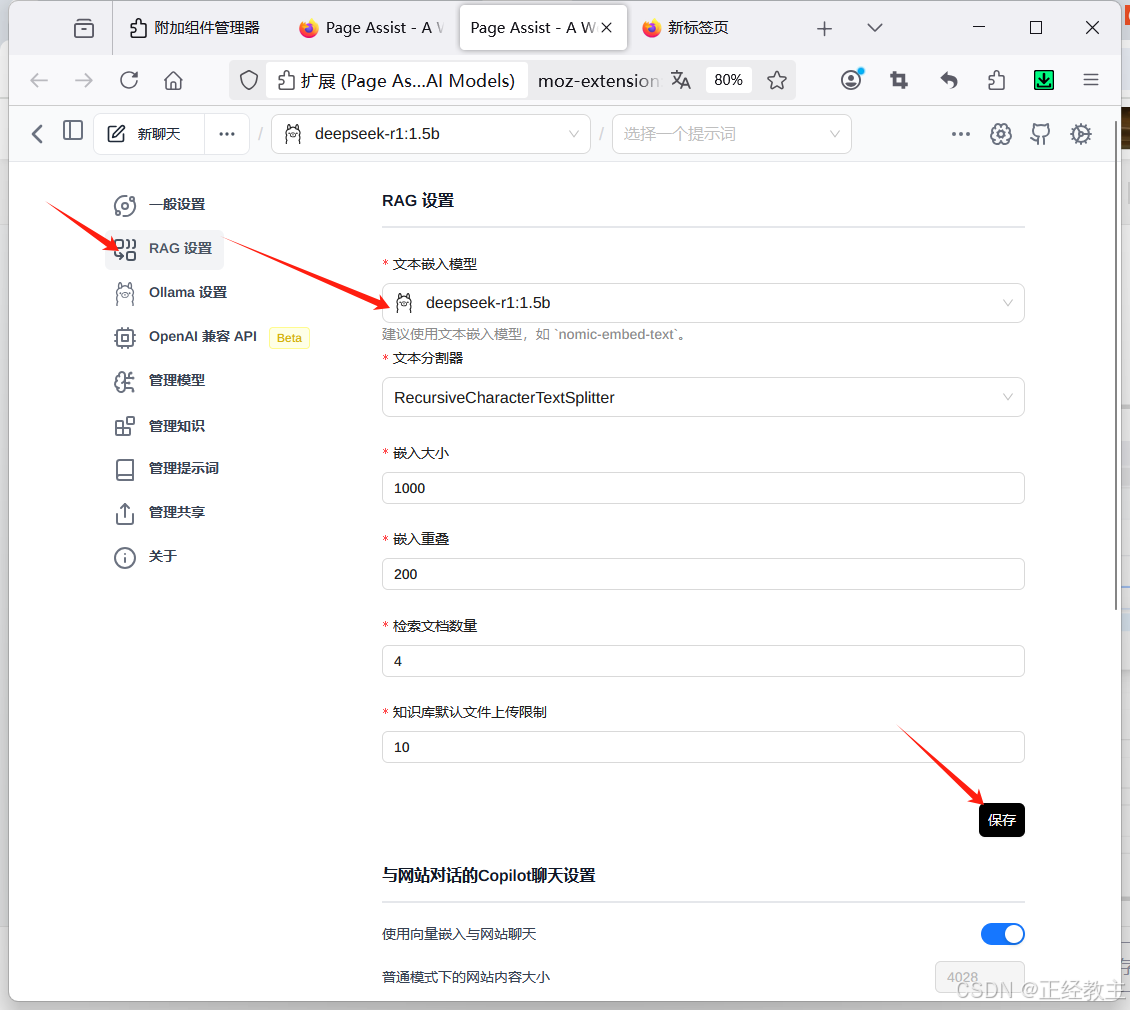Click the page vertical scrollbar

1116,368
